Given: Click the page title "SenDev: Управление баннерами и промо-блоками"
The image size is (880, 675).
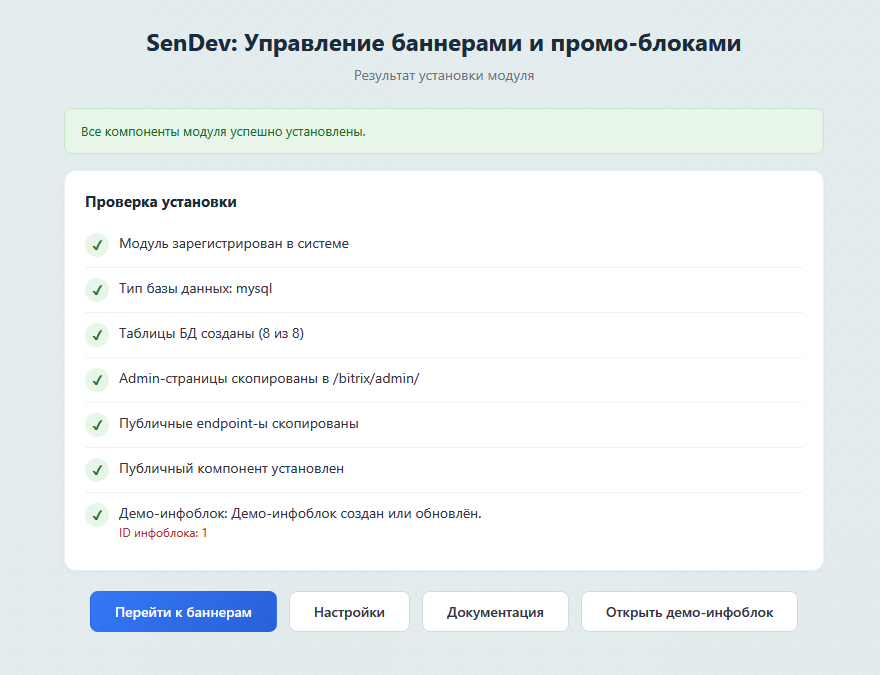Looking at the screenshot, I should (x=444, y=43).
